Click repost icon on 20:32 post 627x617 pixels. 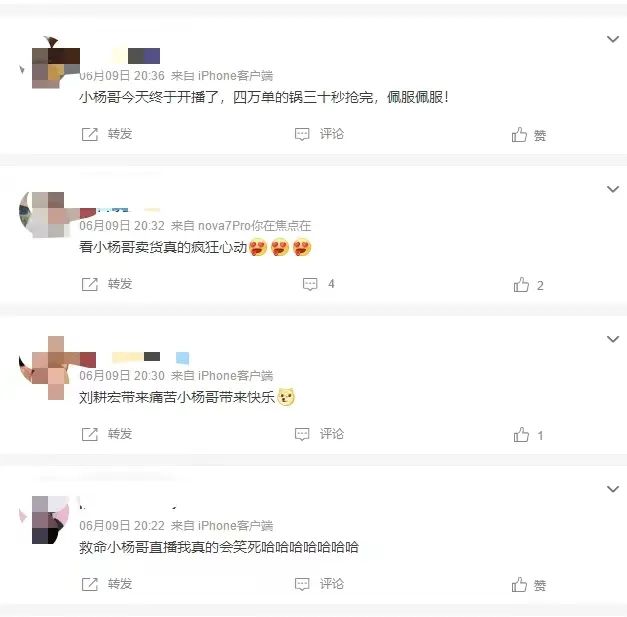[90, 284]
